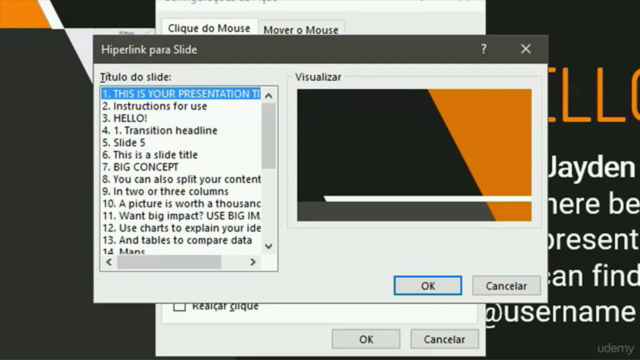
Task: Select slide 8. You can also split your content
Action: [x=181, y=179]
